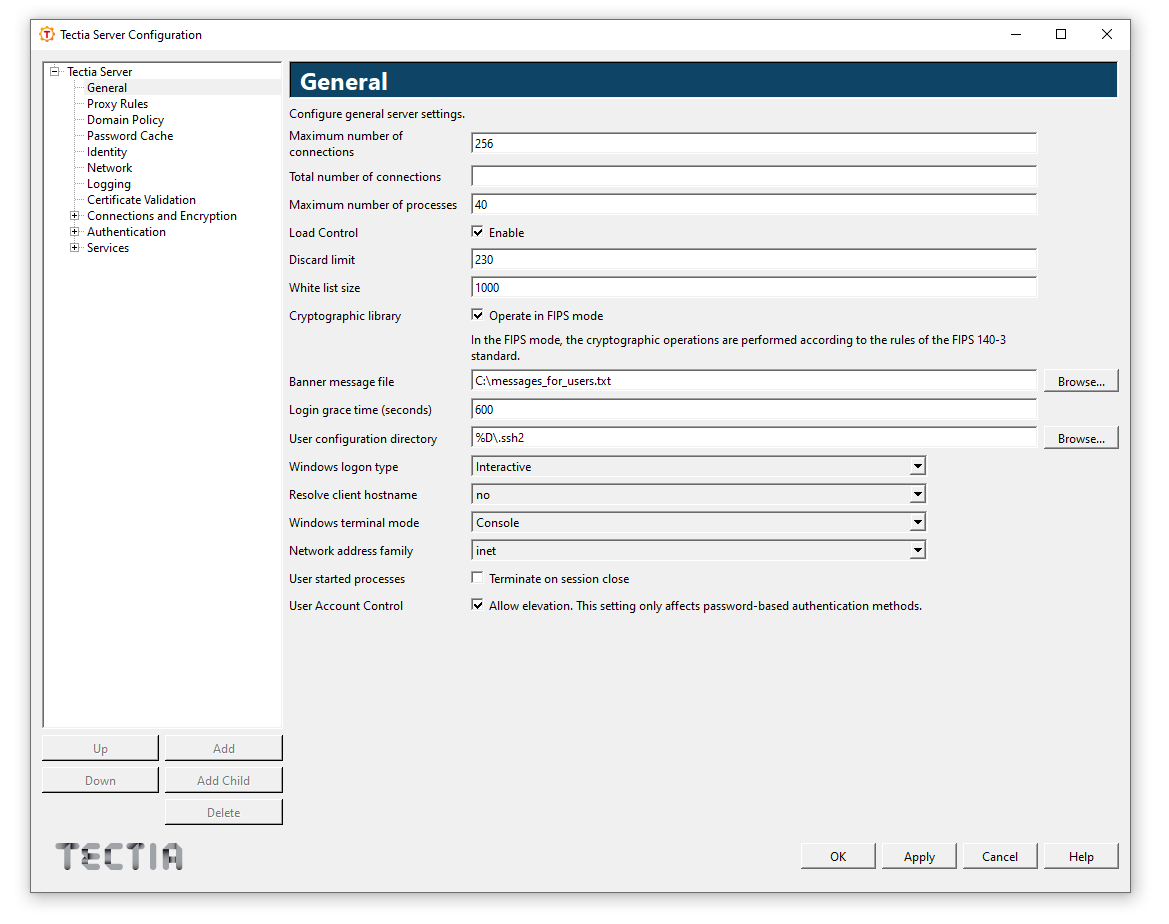Check Terminate on session close
This screenshot has width=1169, height=924.
477,577
